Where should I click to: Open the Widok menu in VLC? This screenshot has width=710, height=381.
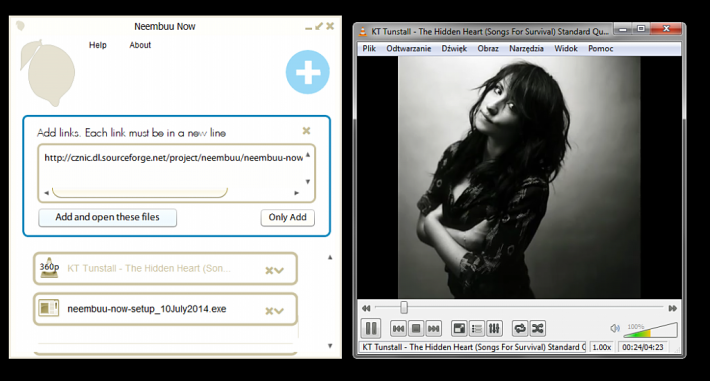[x=566, y=48]
